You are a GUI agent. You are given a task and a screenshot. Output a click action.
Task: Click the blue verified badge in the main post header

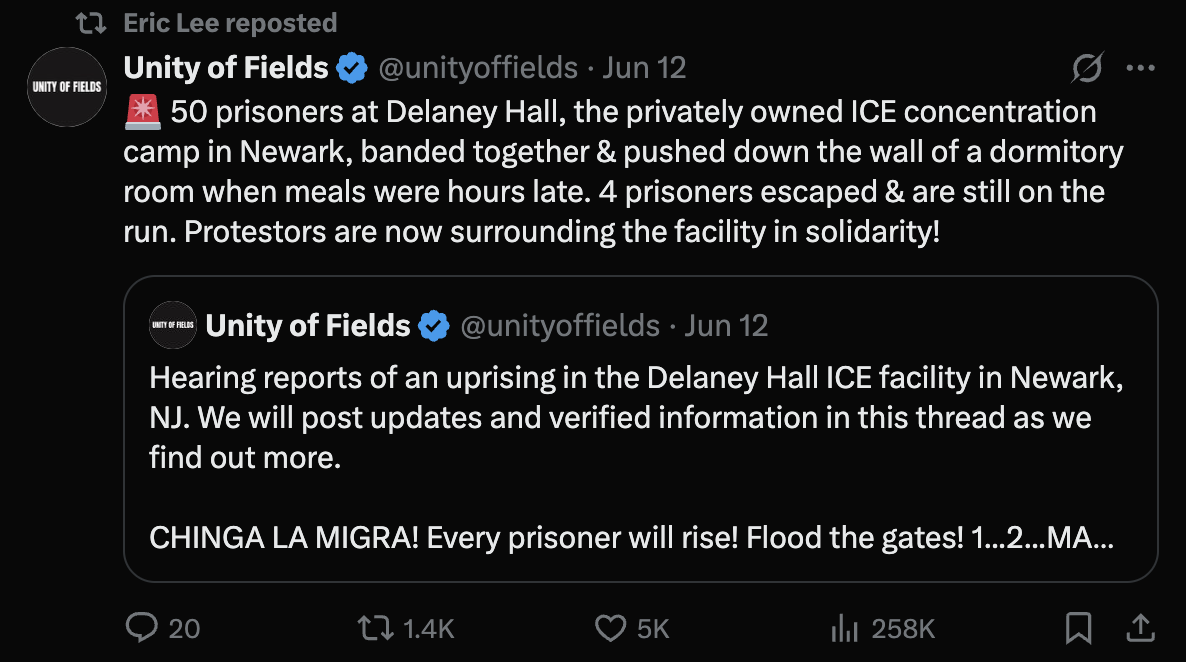coord(351,69)
